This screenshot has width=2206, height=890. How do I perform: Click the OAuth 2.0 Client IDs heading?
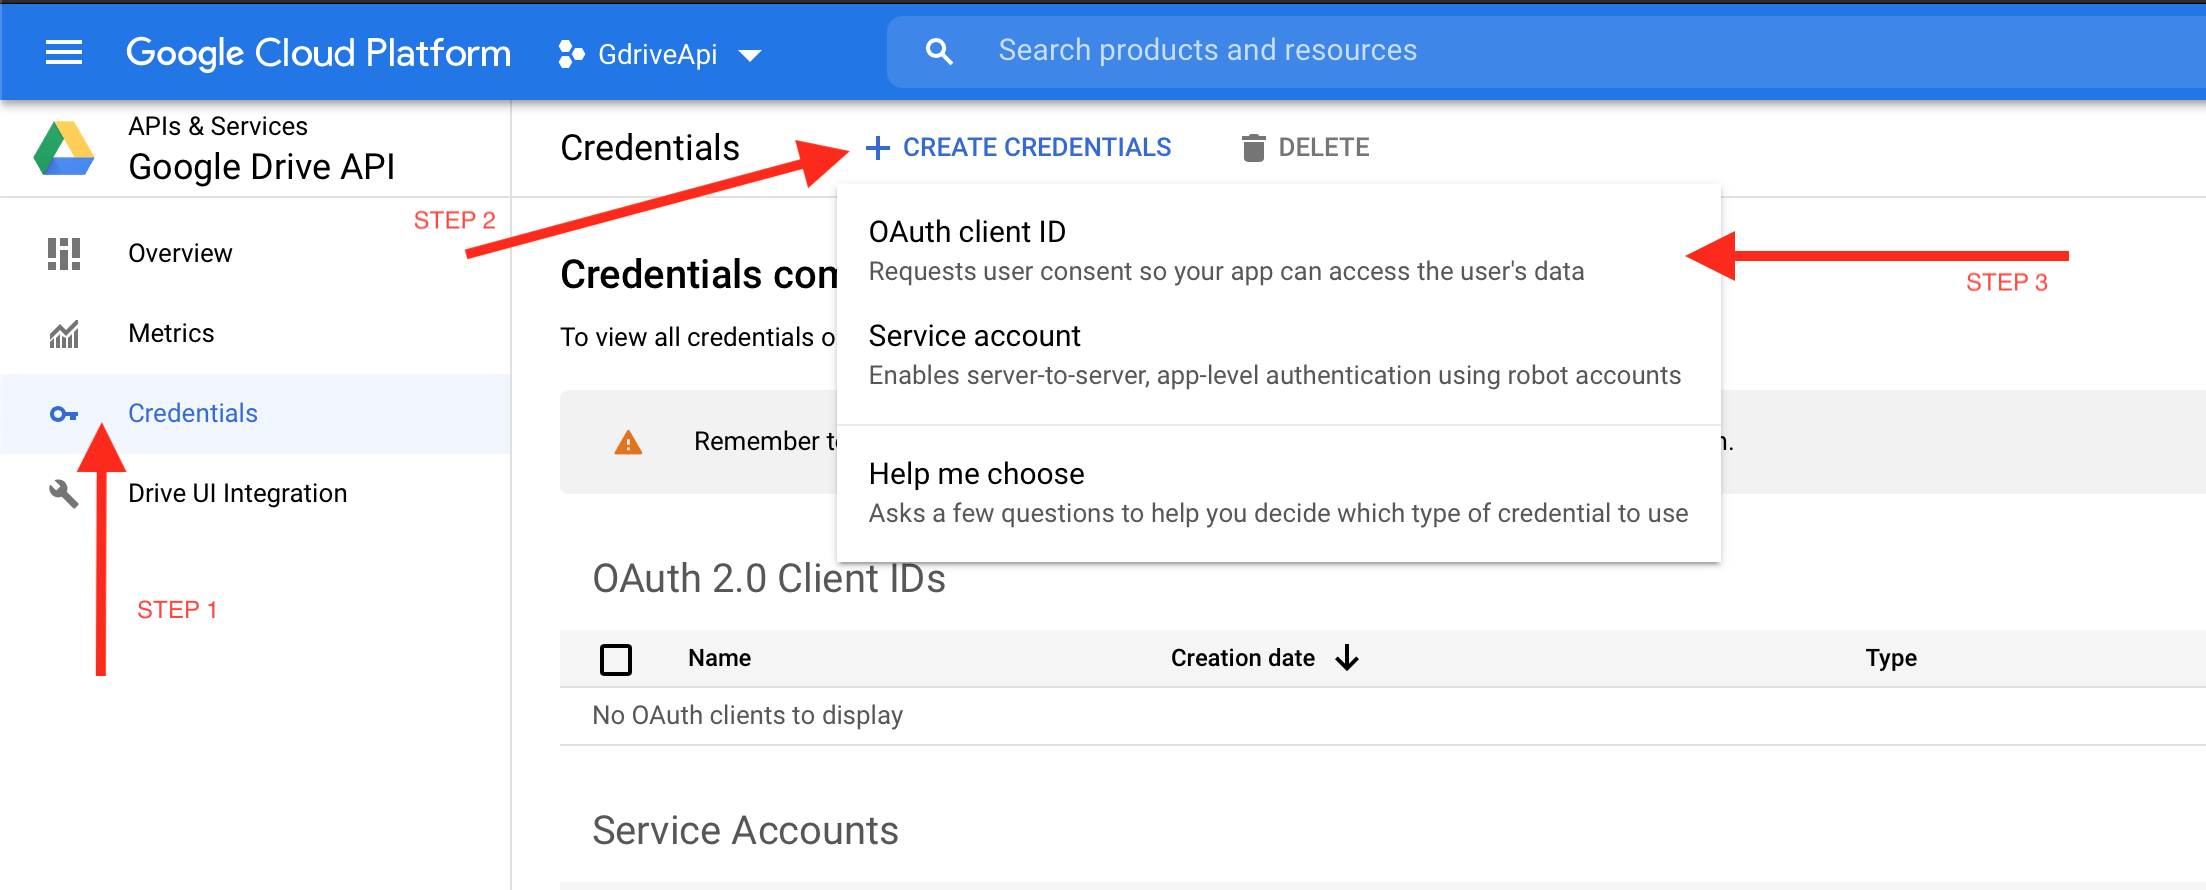pyautogui.click(x=768, y=579)
